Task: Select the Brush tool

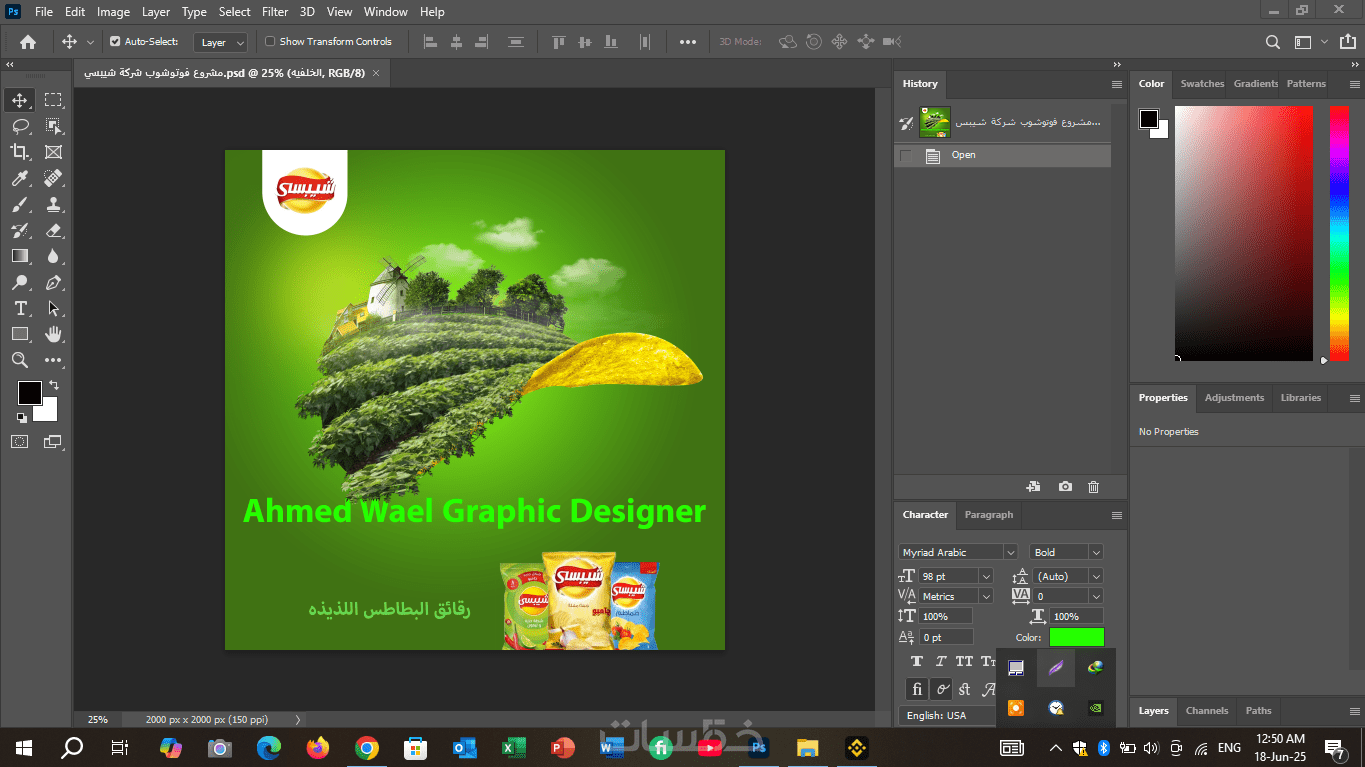Action: point(19,204)
